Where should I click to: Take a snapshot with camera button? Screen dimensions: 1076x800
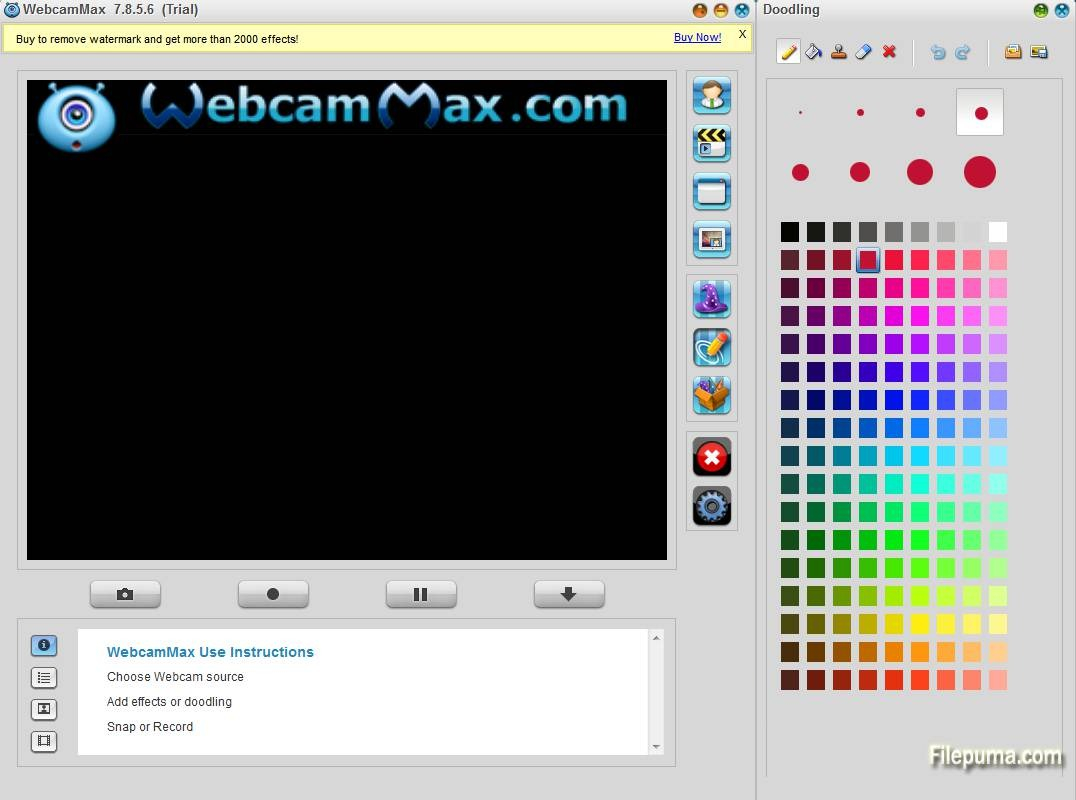coord(125,594)
